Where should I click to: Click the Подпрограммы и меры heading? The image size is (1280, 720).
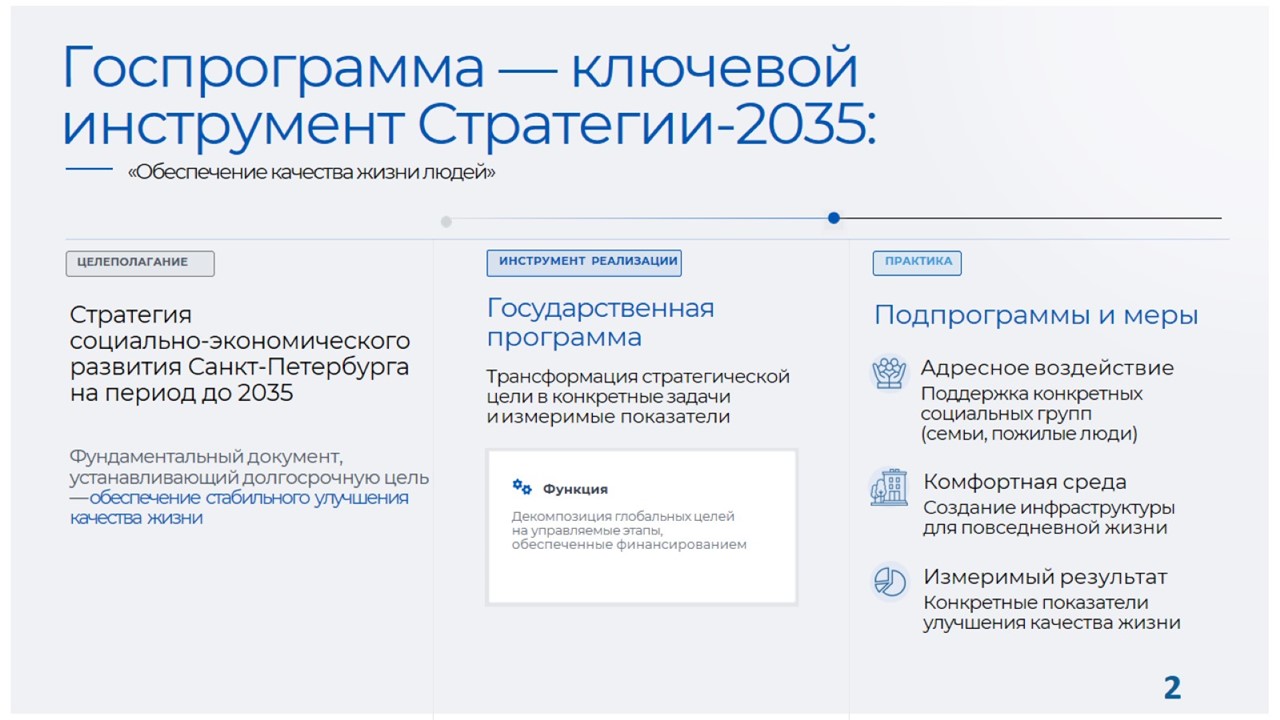pyautogui.click(x=1036, y=315)
